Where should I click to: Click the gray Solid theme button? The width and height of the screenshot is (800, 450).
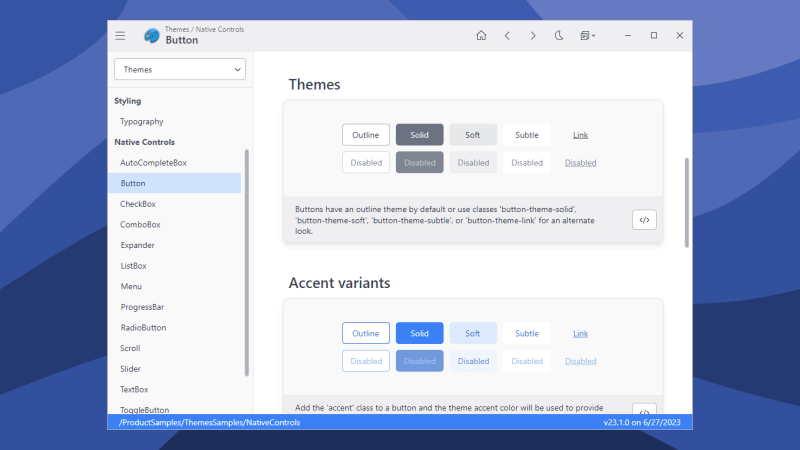pyautogui.click(x=419, y=135)
